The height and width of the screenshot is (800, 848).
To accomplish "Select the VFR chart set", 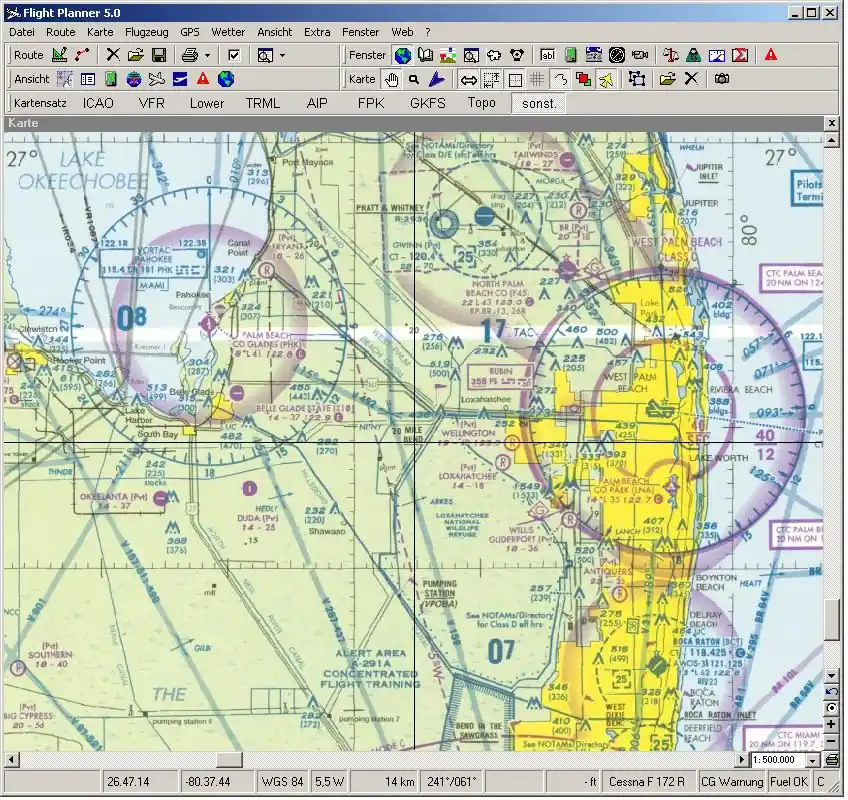I will tap(151, 103).
